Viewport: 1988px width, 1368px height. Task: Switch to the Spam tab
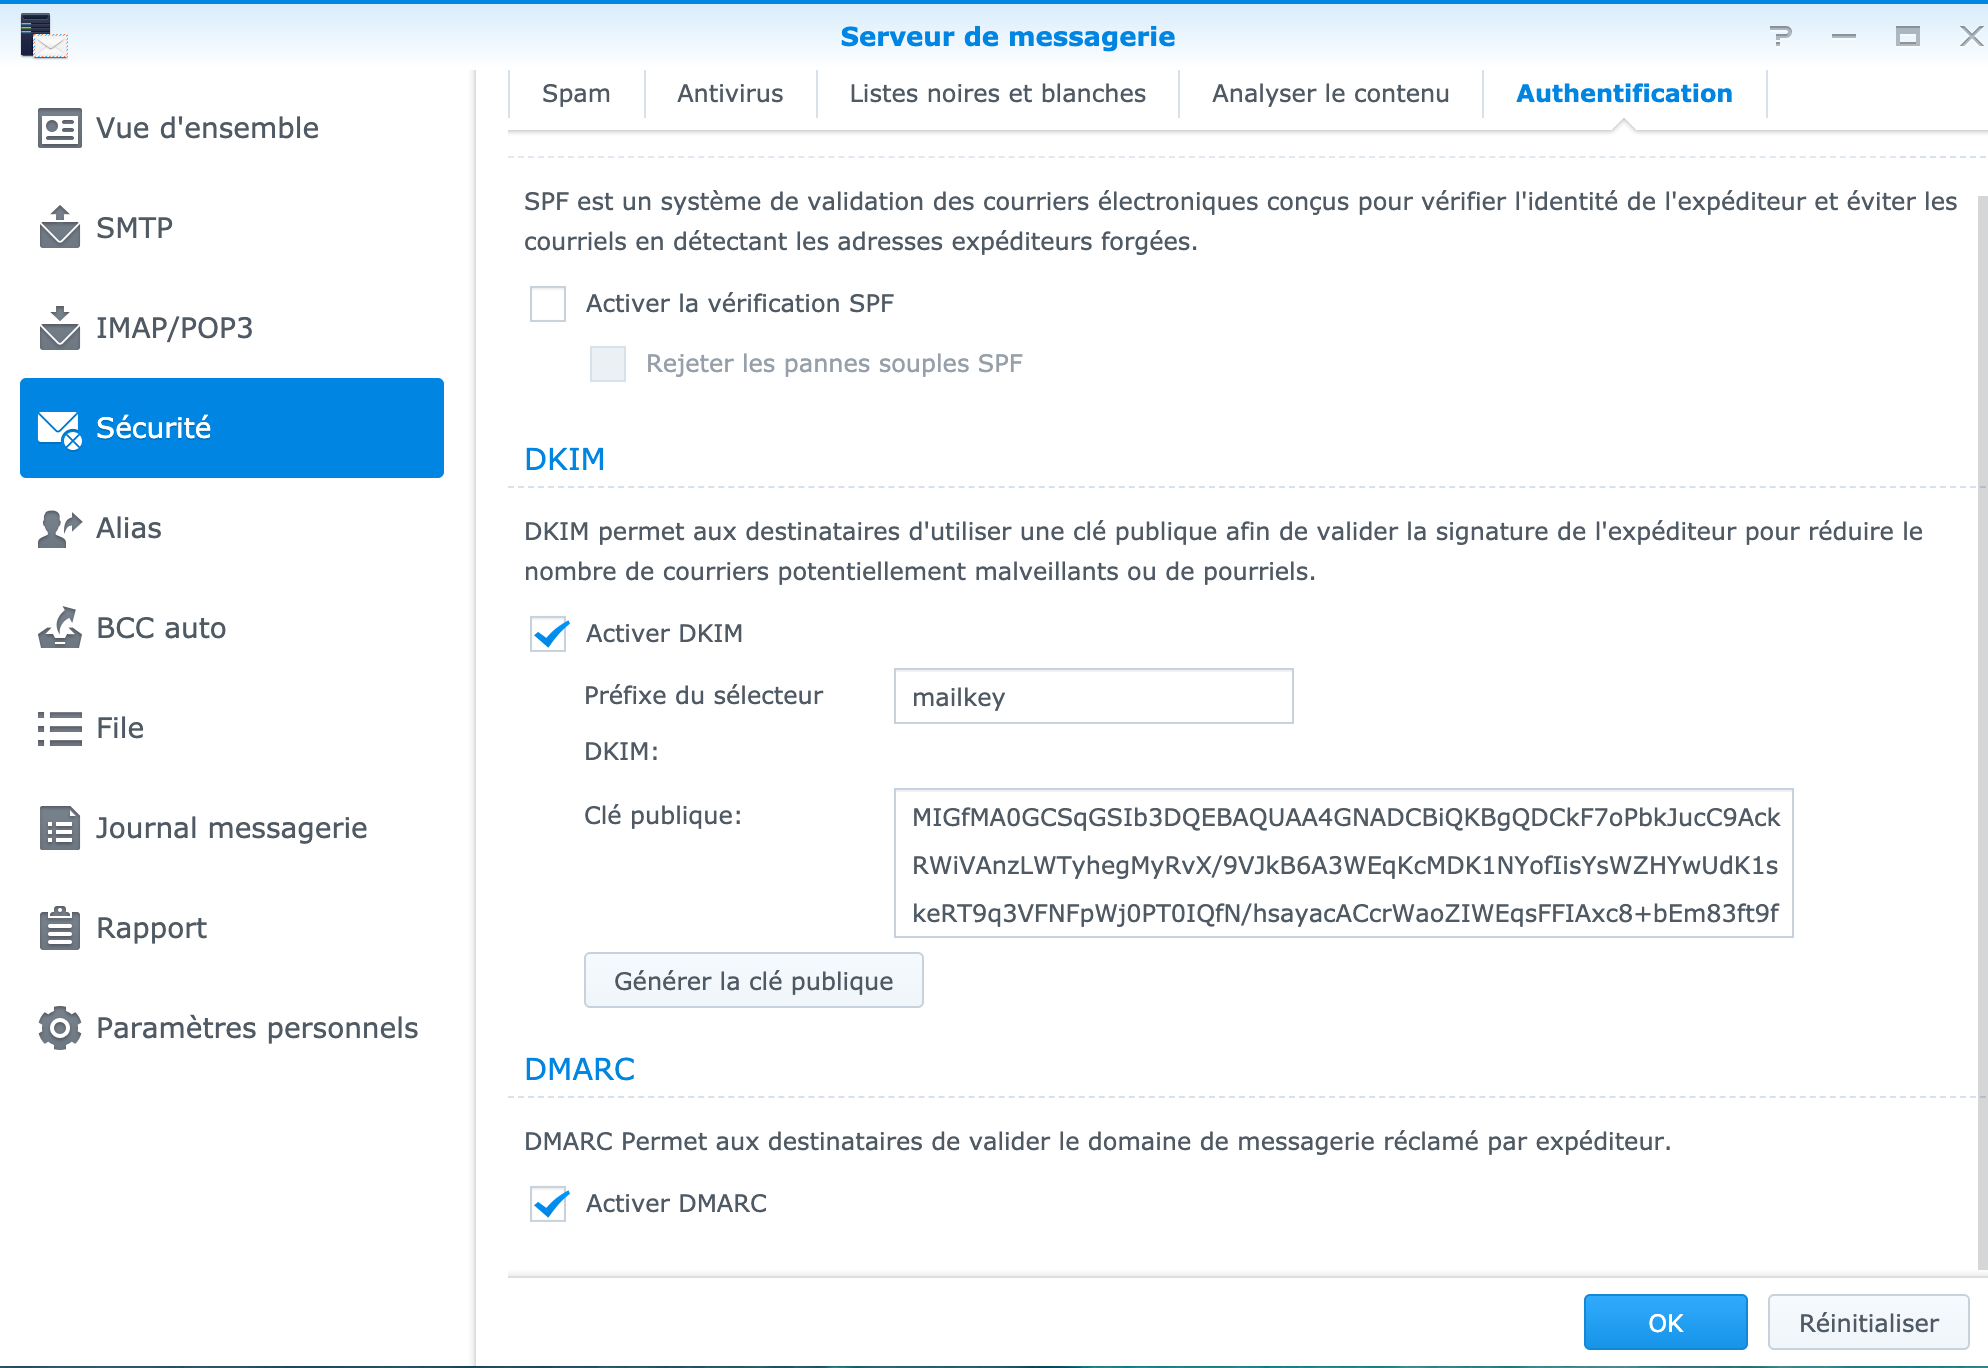pos(576,94)
